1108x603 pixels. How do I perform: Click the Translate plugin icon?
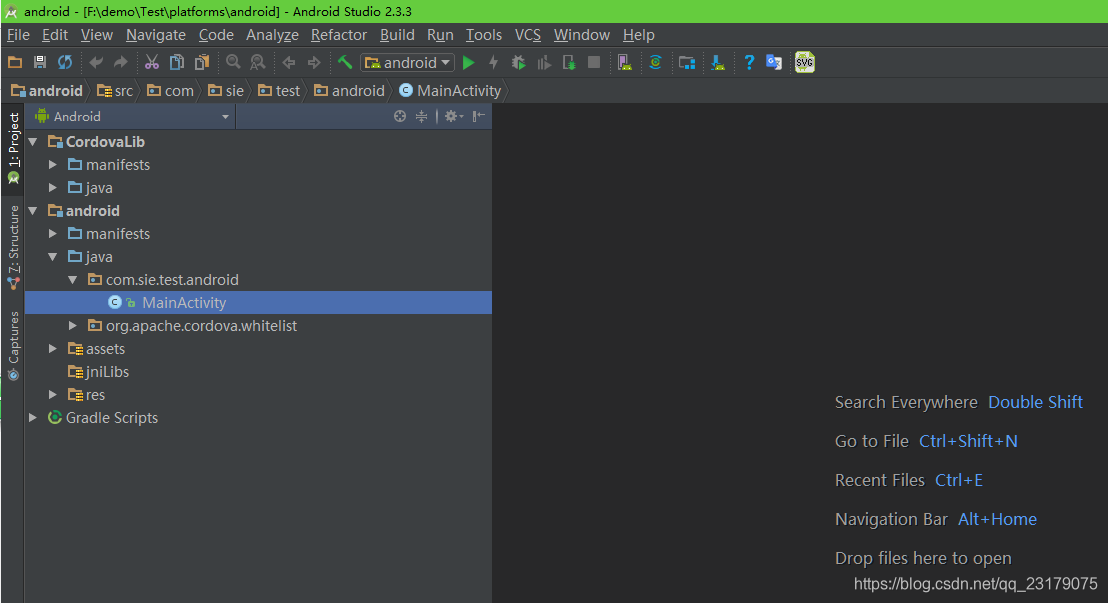(774, 63)
